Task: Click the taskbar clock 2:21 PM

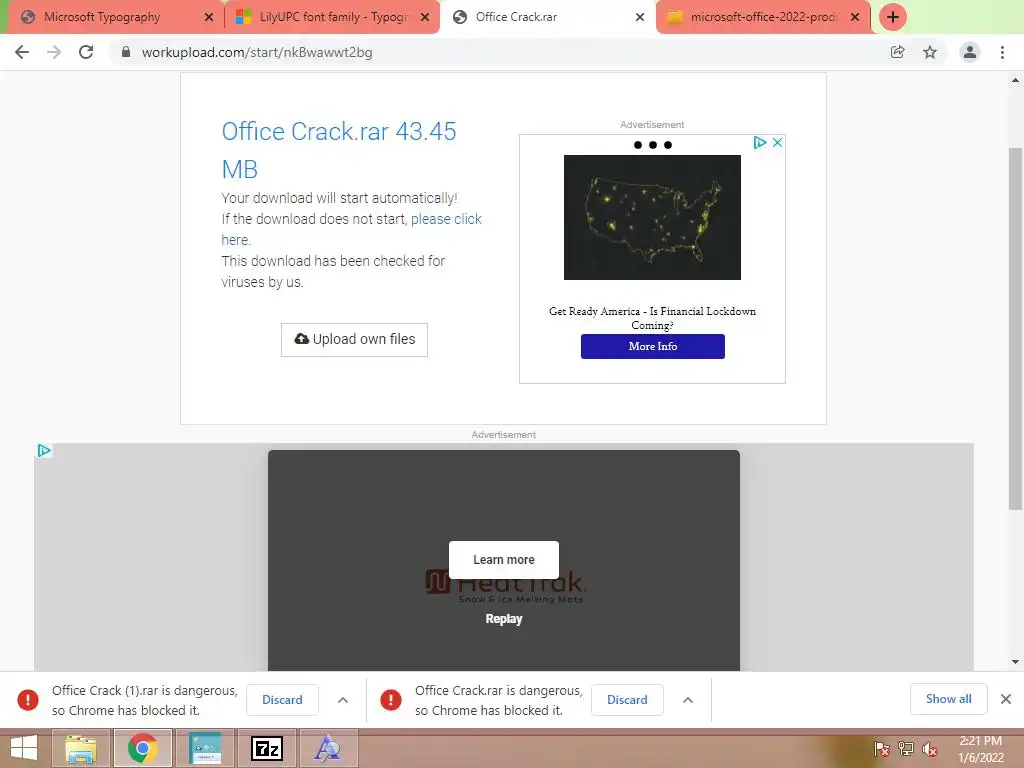Action: [x=980, y=749]
